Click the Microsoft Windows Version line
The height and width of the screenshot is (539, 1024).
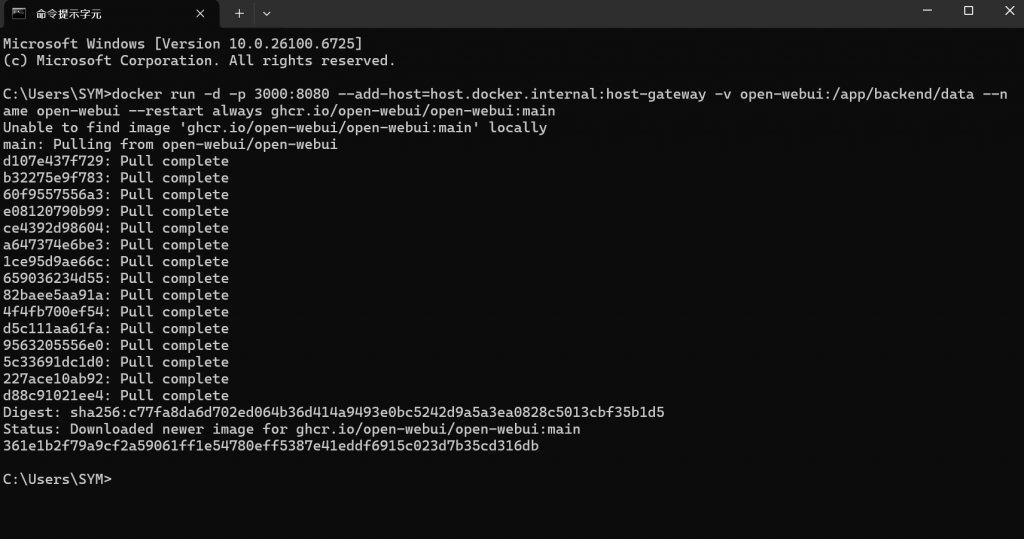click(x=183, y=44)
